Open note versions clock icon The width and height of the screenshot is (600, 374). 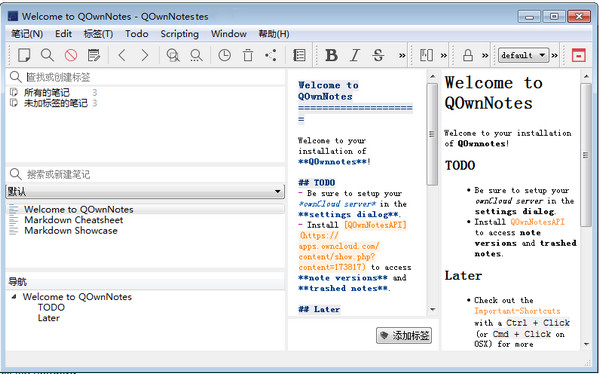[x=224, y=55]
